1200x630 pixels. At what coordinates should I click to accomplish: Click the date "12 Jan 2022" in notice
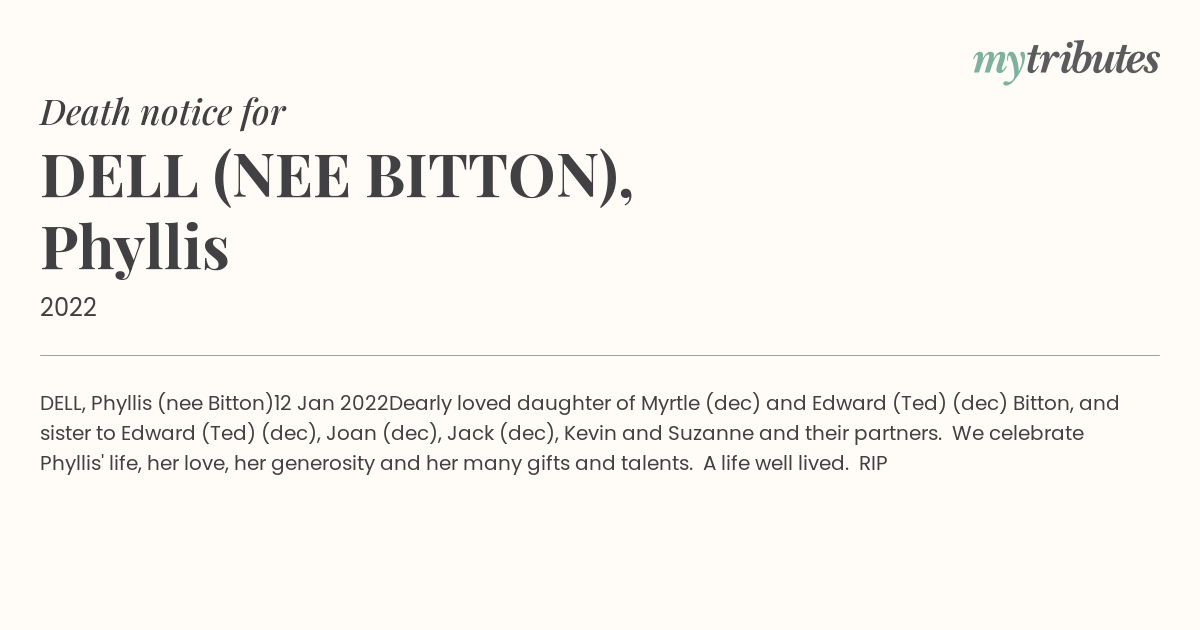point(331,403)
